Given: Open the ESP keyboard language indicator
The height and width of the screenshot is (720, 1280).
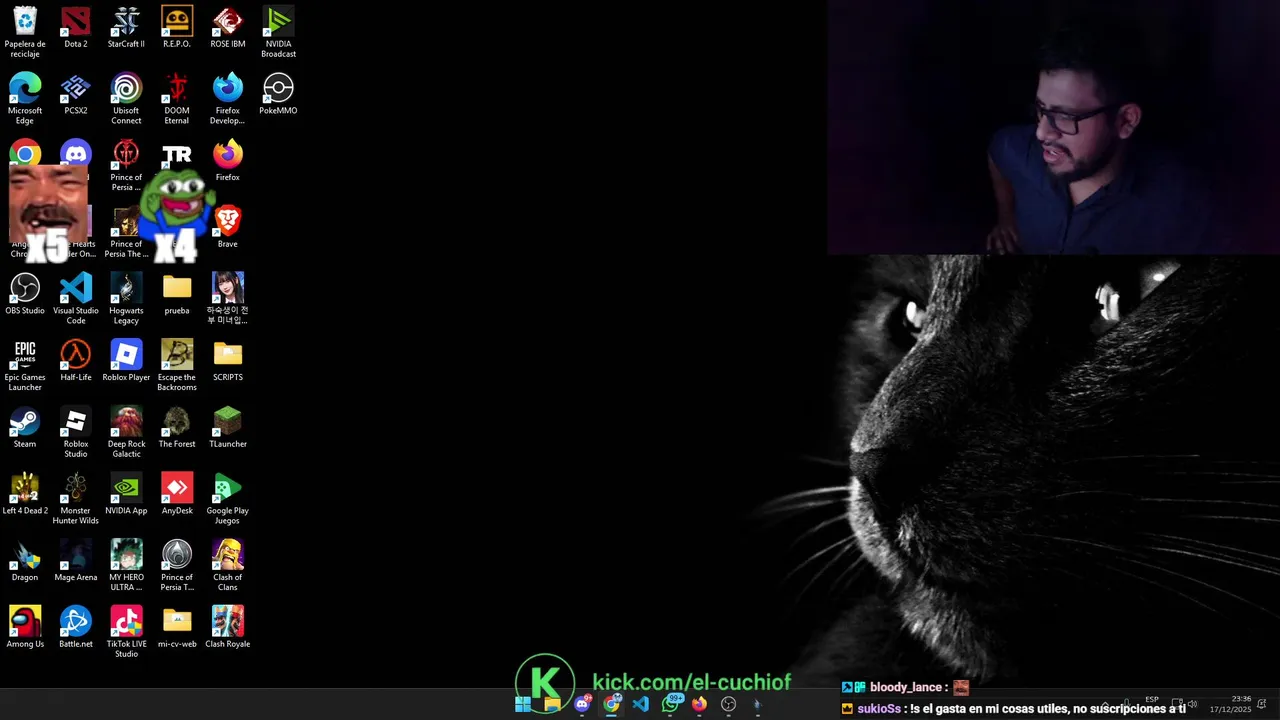Looking at the screenshot, I should click(1152, 700).
